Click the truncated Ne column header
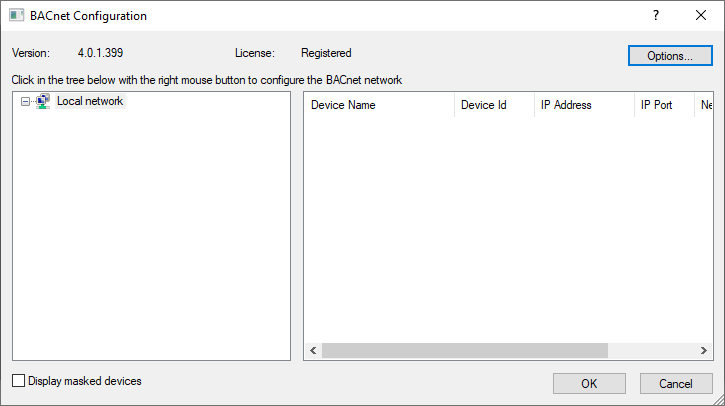This screenshot has width=725, height=406. [x=705, y=105]
